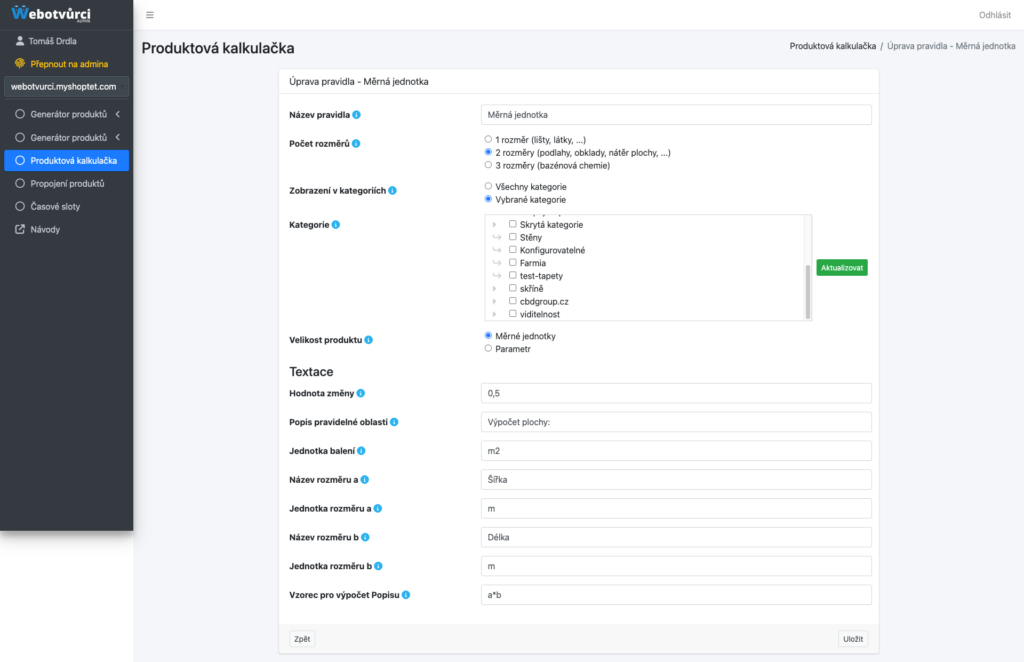Open Propojení produktů in sidebar
This screenshot has height=662, width=1024.
coord(67,183)
